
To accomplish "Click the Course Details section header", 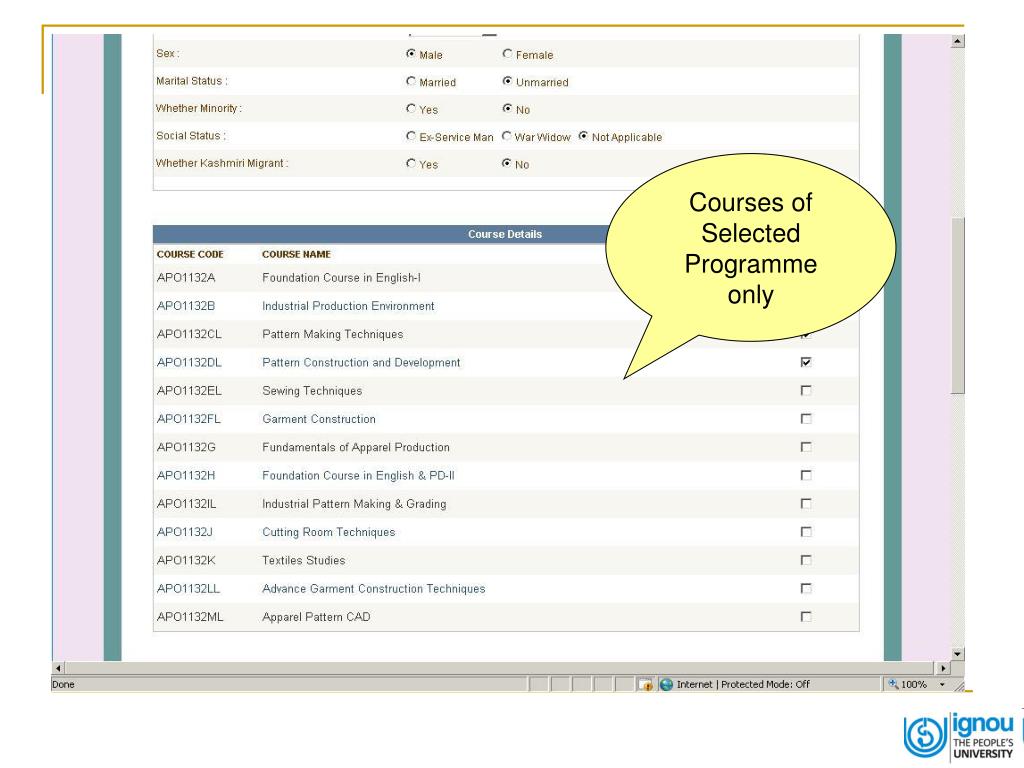I will [x=505, y=234].
